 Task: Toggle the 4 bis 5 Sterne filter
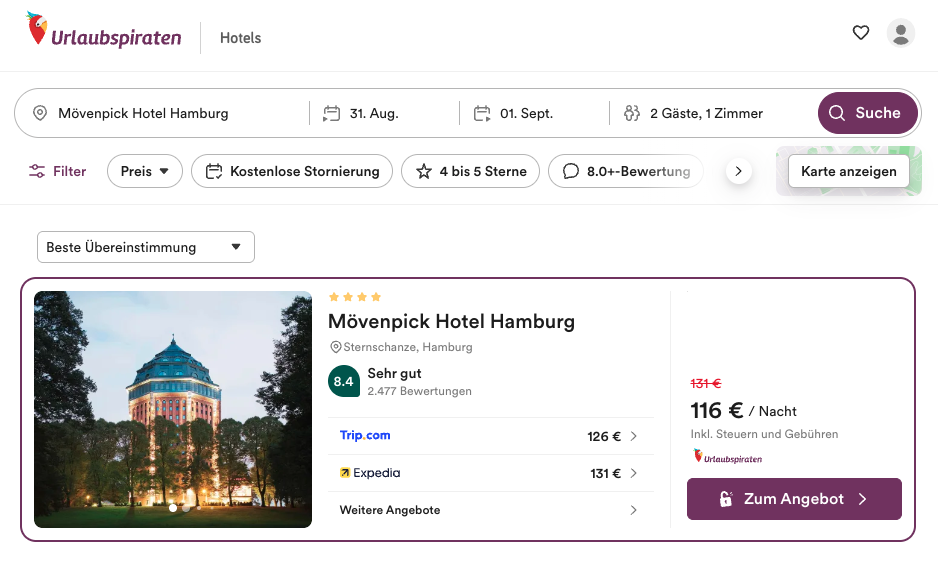pyautogui.click(x=470, y=171)
